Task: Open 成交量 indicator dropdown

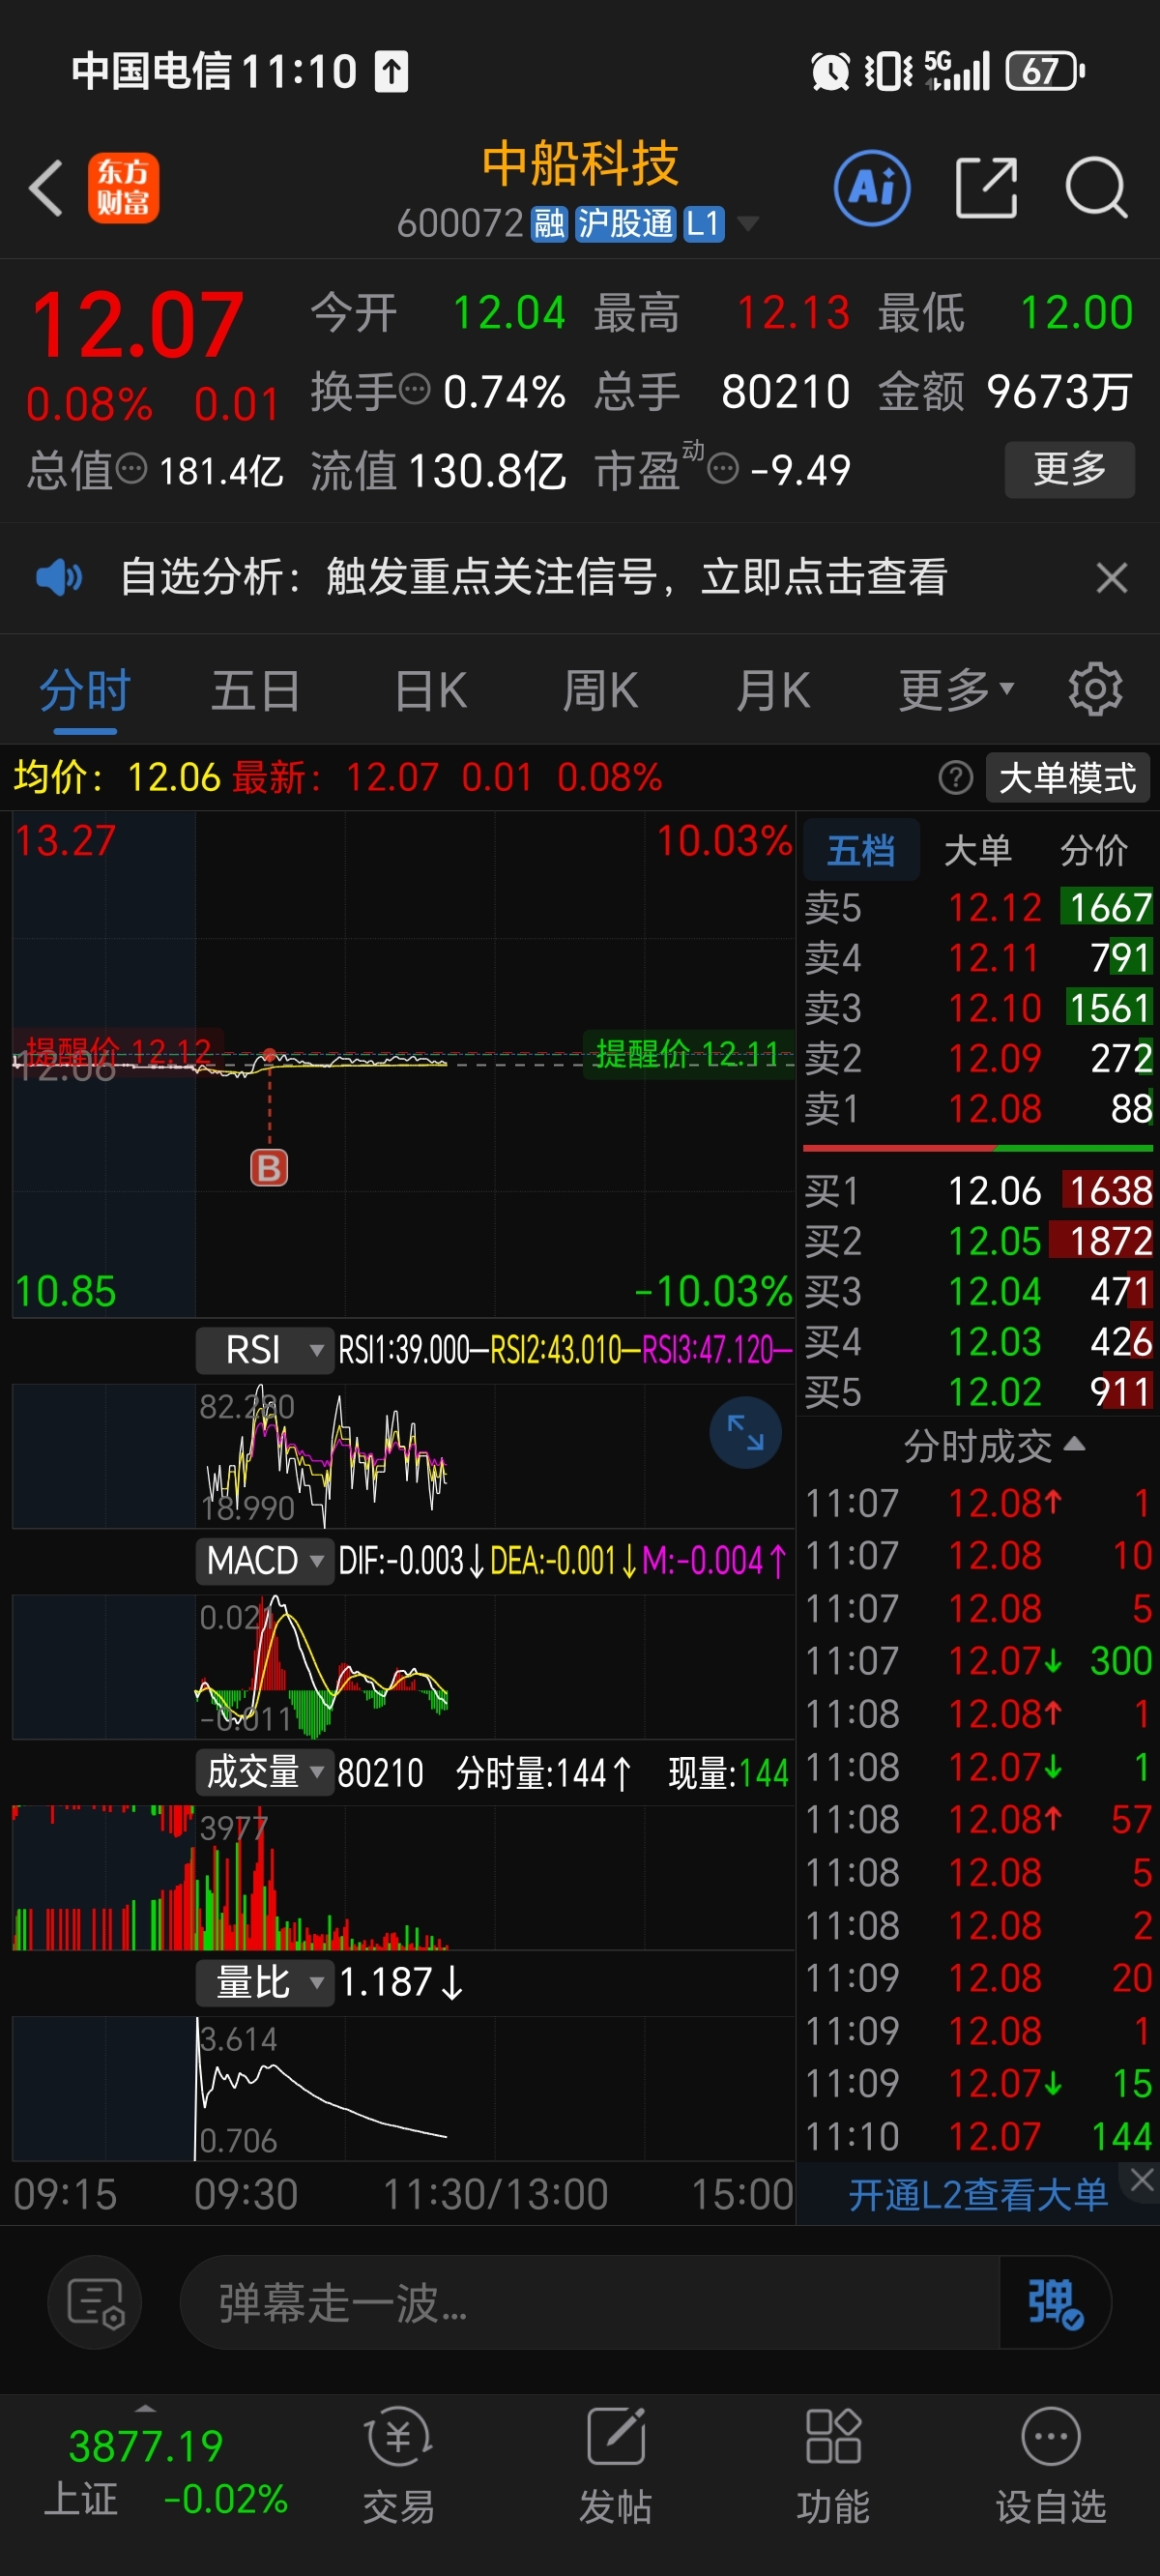Action: tap(265, 1772)
